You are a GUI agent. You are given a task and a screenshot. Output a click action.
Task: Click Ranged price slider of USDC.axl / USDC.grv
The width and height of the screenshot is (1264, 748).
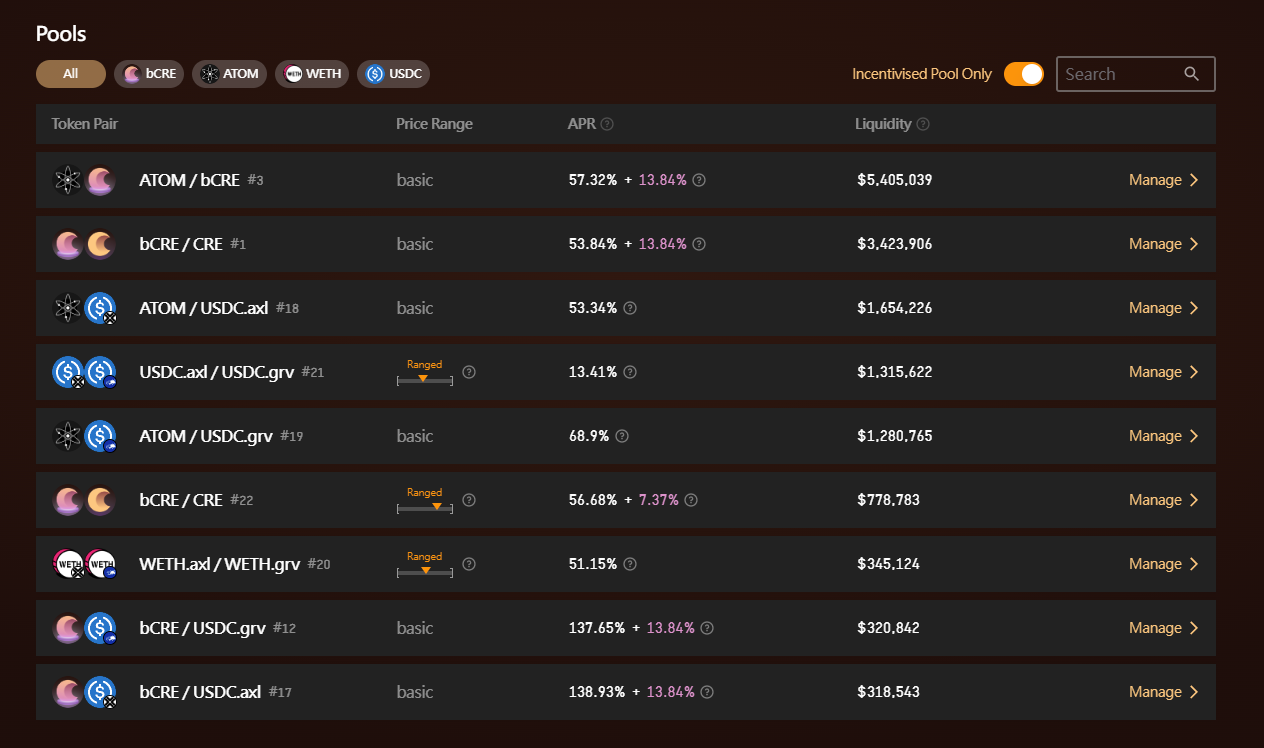coord(425,379)
